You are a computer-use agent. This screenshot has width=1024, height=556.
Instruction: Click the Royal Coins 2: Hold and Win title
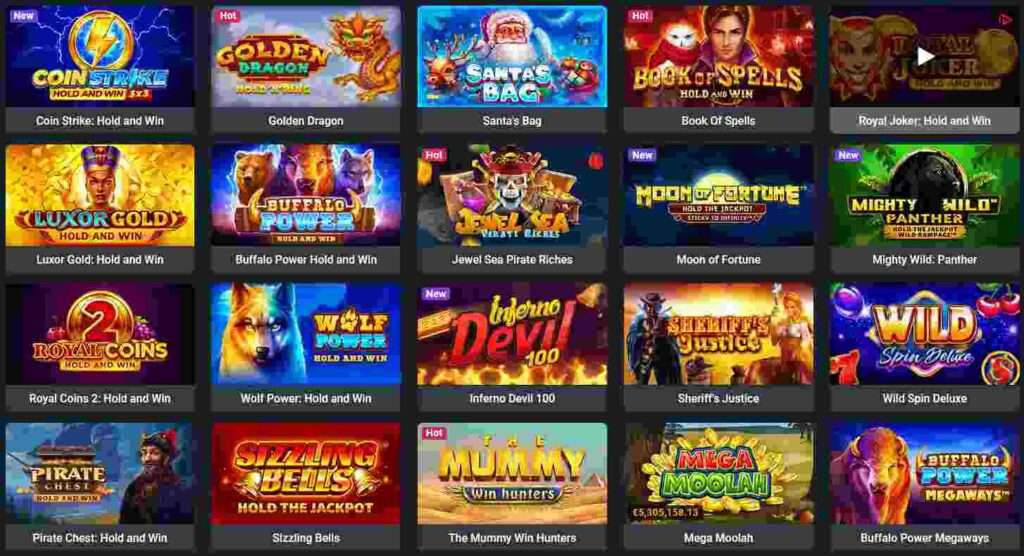(100, 399)
